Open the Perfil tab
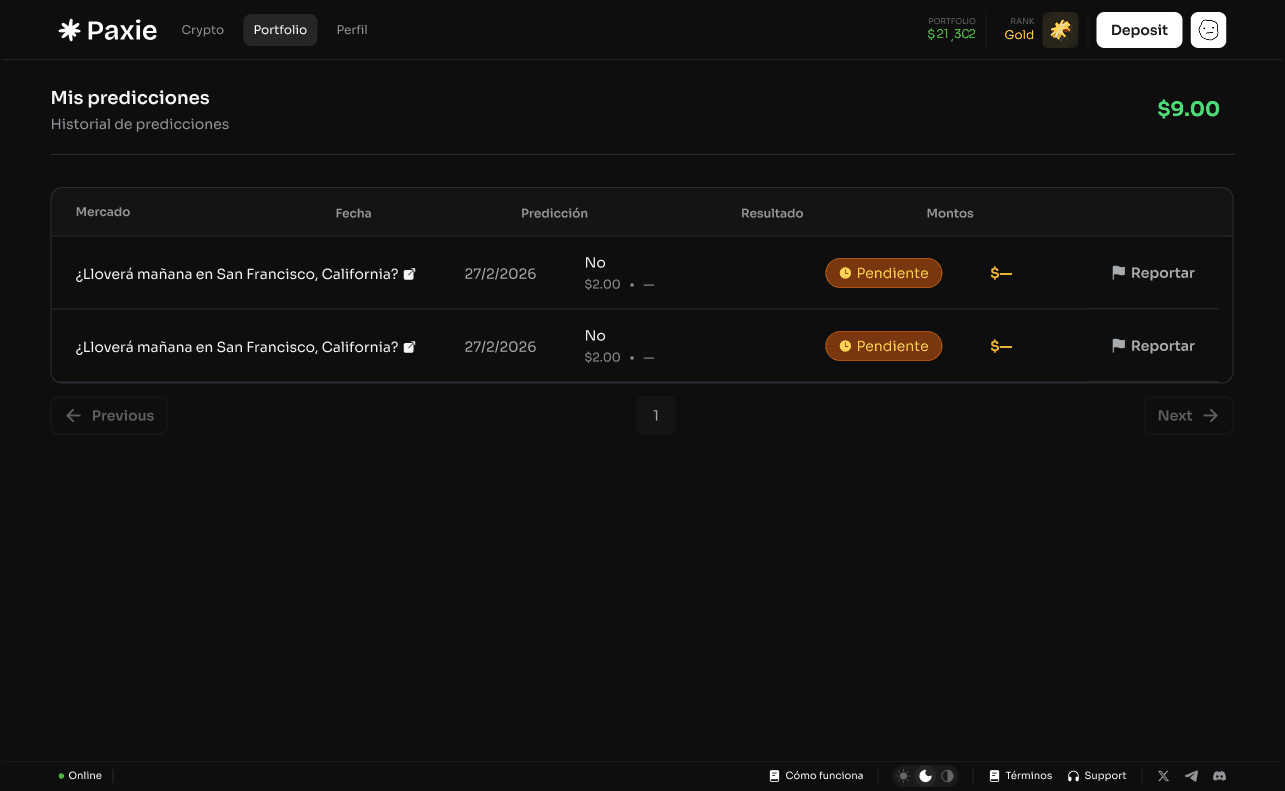Image resolution: width=1285 pixels, height=791 pixels. coord(352,30)
